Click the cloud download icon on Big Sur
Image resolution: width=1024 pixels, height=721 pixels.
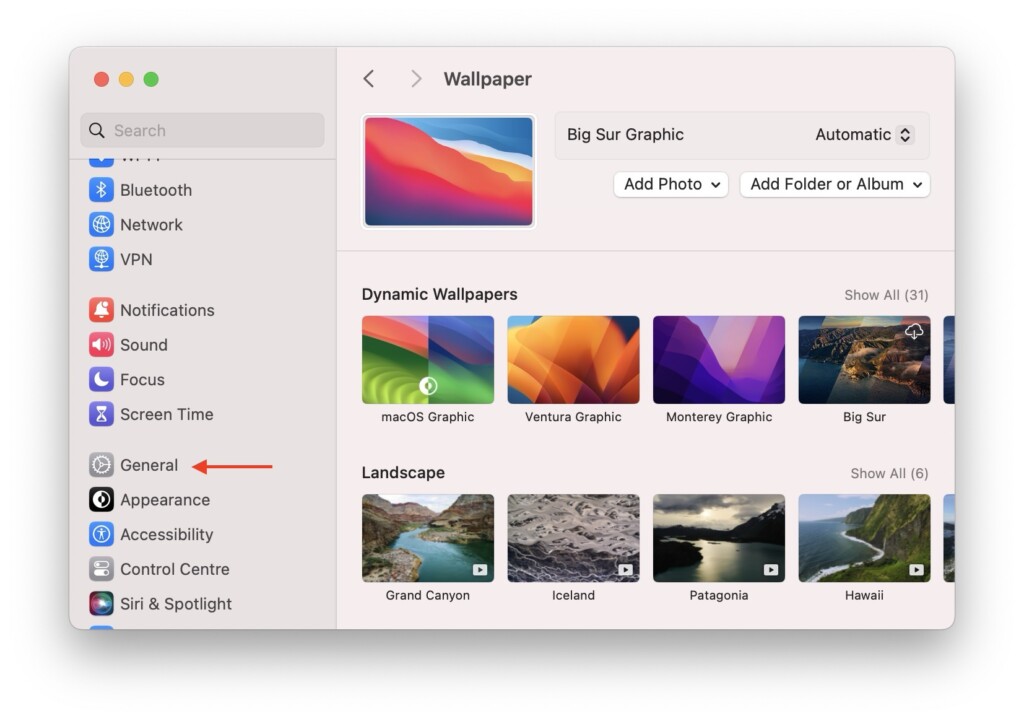[x=914, y=331]
